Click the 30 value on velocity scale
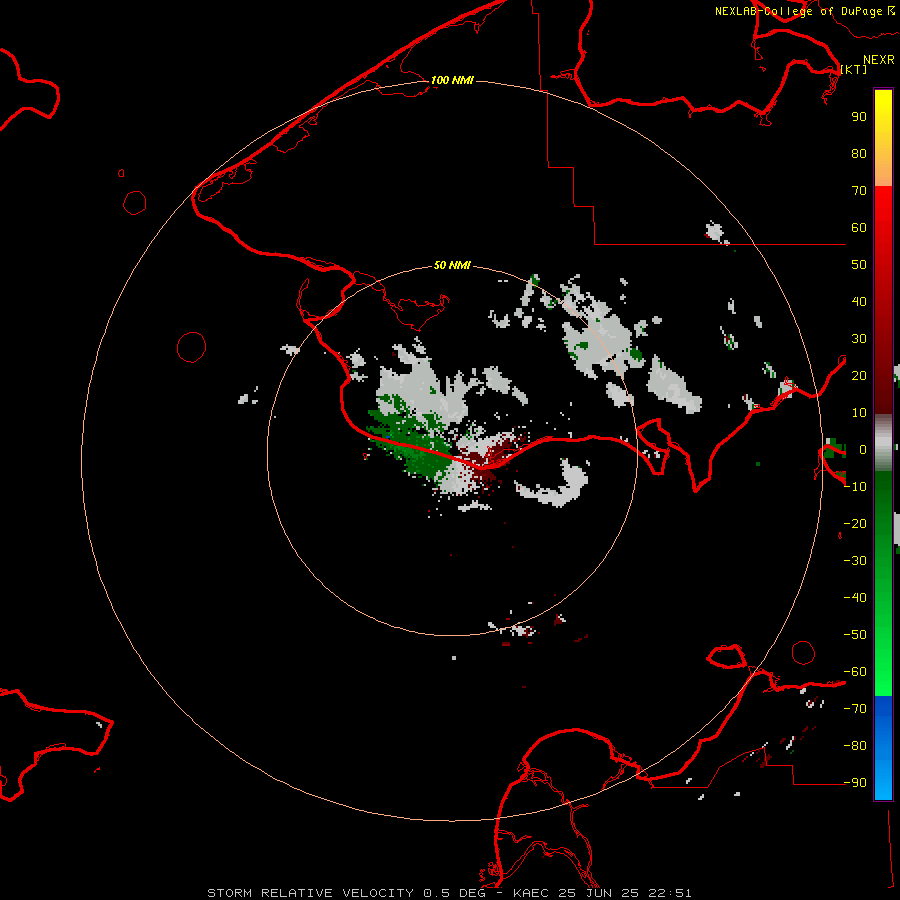Viewport: 900px width, 900px height. click(859, 339)
